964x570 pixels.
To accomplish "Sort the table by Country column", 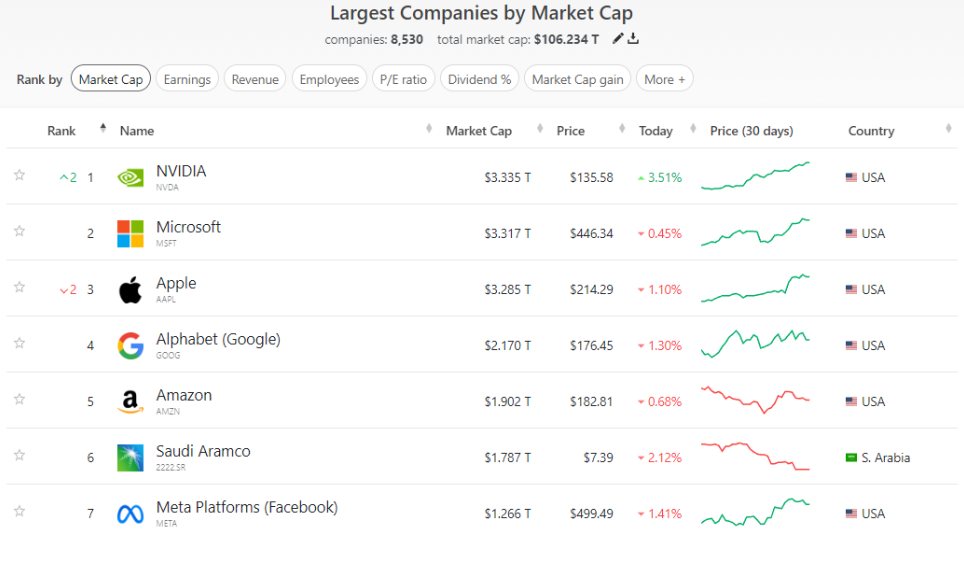I will pyautogui.click(x=871, y=131).
